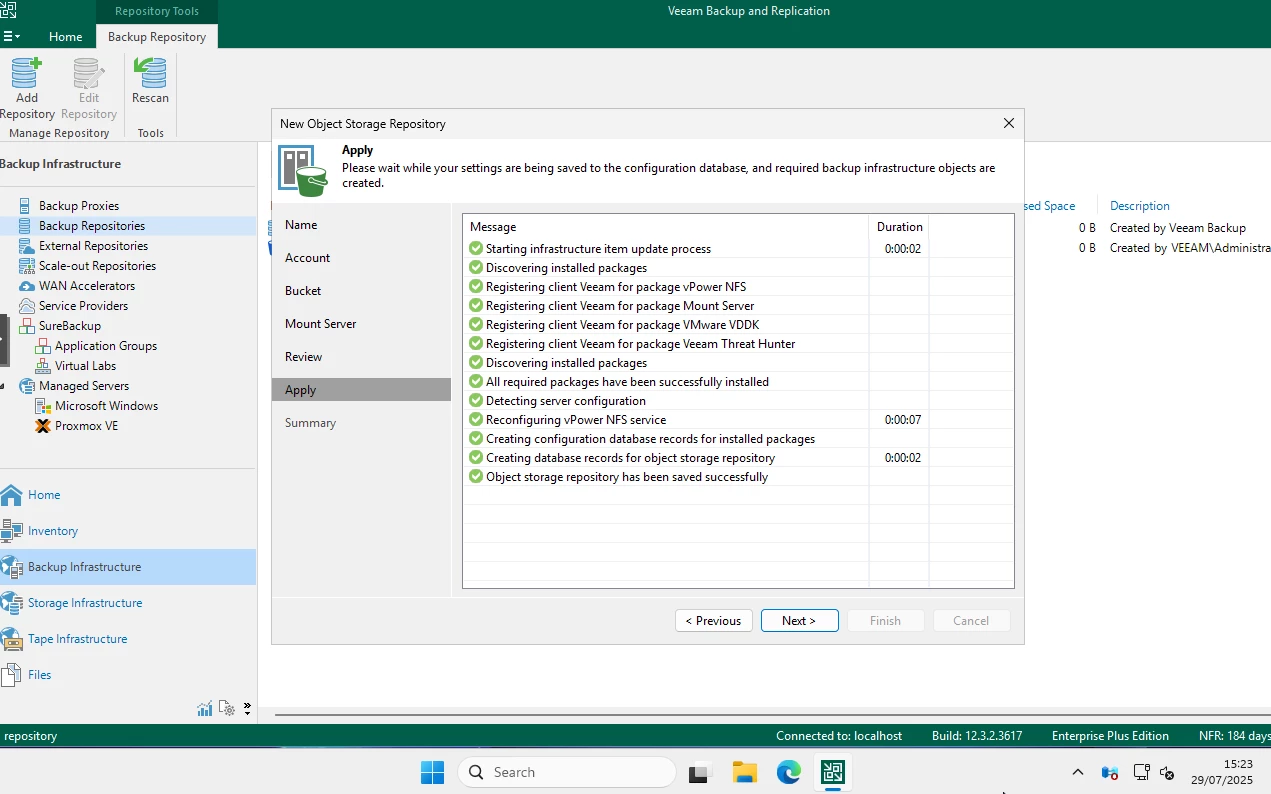Image resolution: width=1271 pixels, height=794 pixels.
Task: Click the disabled Finish button
Action: pos(886,621)
